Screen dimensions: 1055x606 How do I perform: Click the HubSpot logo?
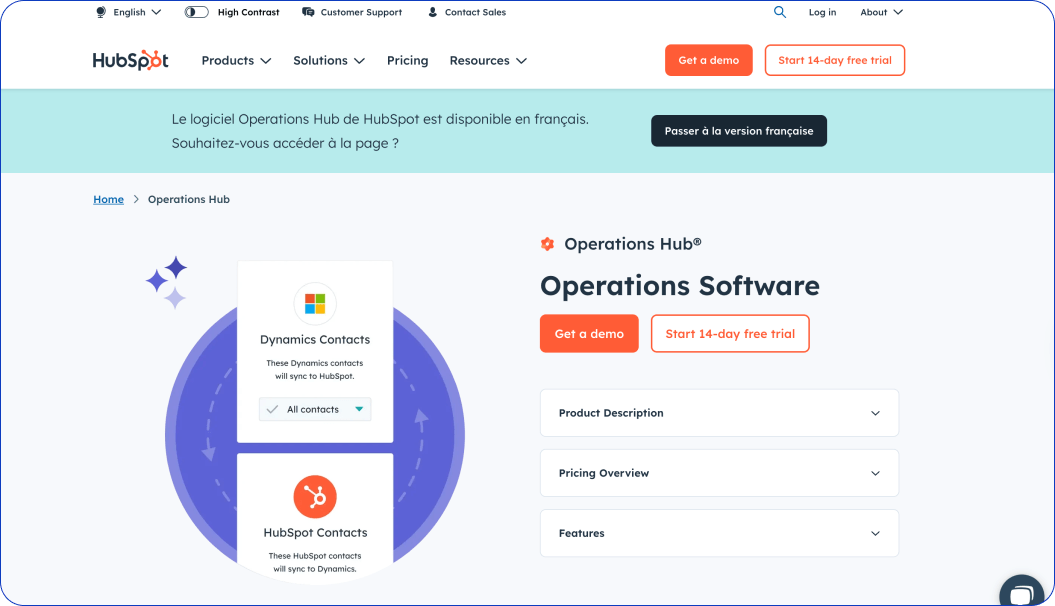pyautogui.click(x=131, y=60)
